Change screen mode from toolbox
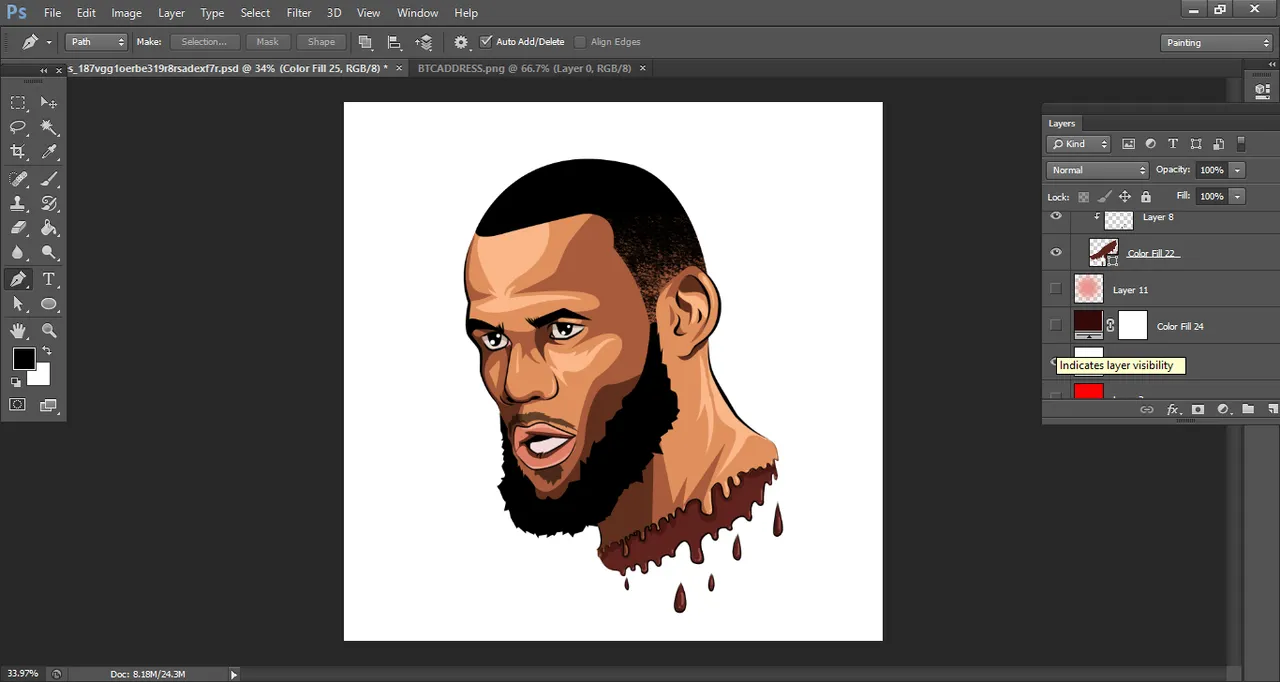This screenshot has height=682, width=1280. point(48,405)
